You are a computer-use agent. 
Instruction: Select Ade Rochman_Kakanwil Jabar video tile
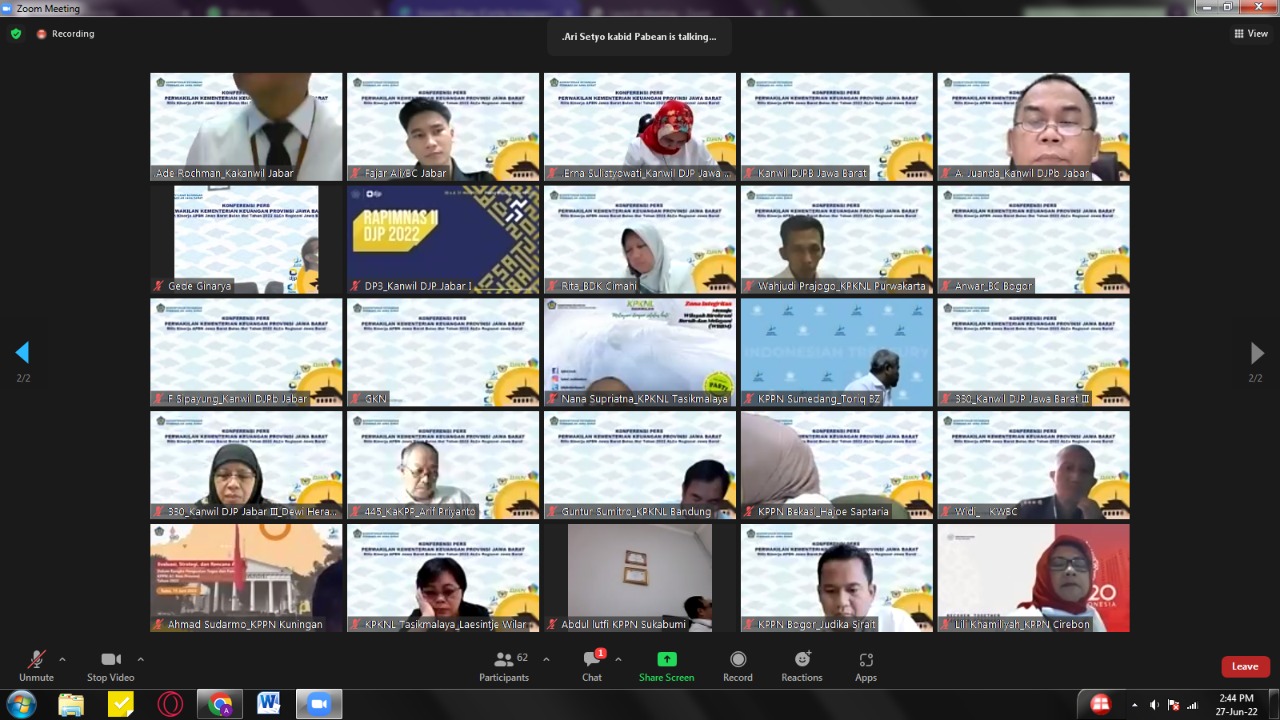point(246,126)
